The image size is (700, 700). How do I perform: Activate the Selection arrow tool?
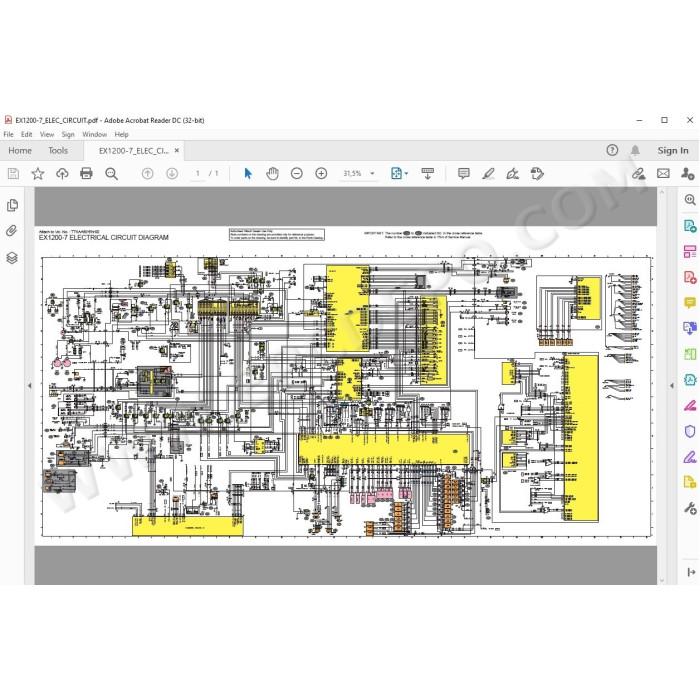(248, 174)
